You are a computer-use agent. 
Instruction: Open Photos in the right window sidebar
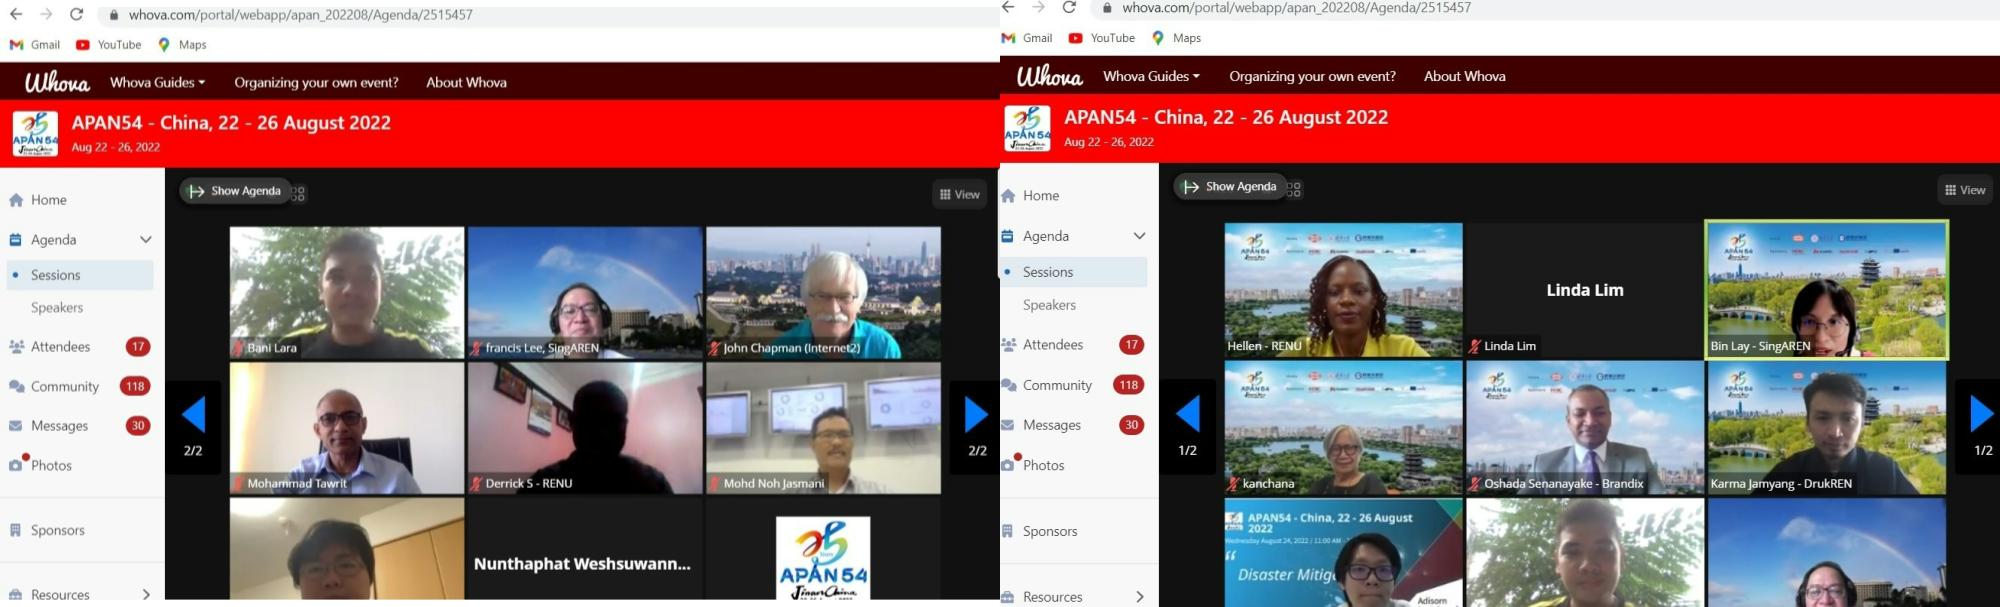1043,465
